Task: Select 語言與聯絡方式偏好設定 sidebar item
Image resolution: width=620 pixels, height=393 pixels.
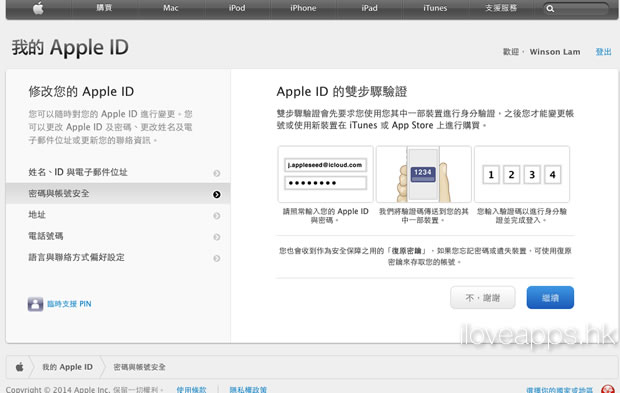Action: 118,257
